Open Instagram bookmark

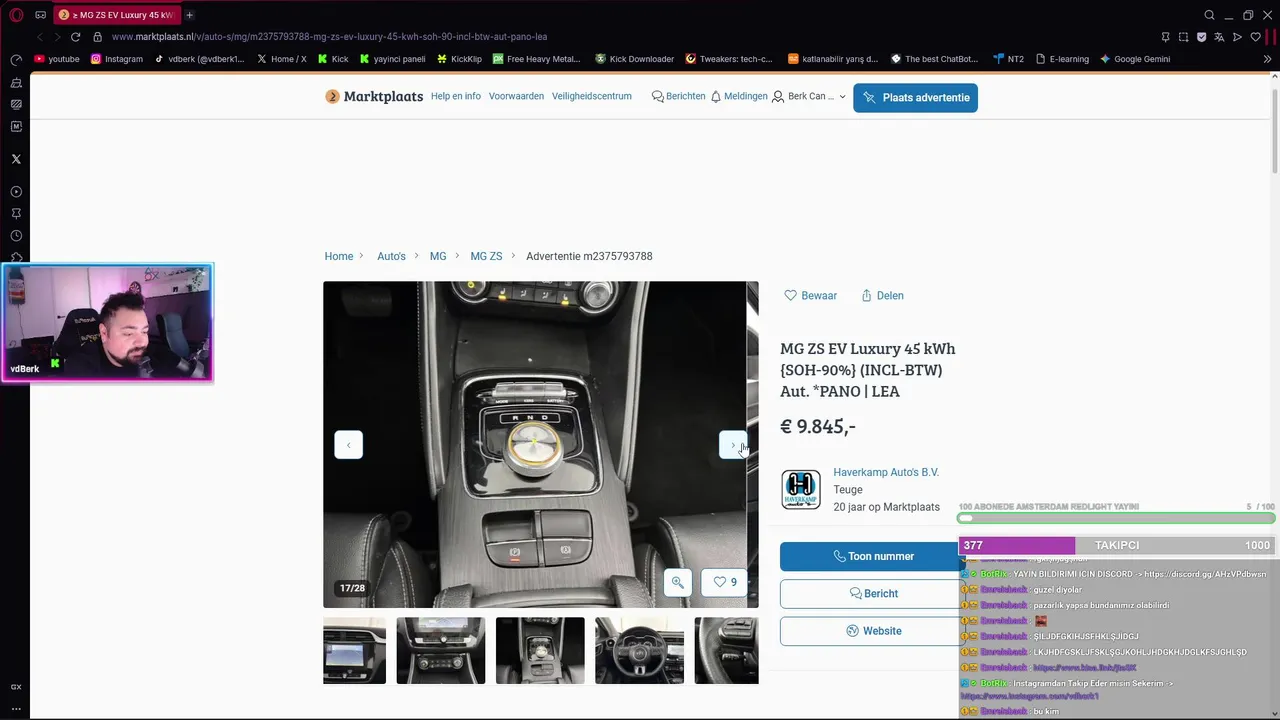117,59
